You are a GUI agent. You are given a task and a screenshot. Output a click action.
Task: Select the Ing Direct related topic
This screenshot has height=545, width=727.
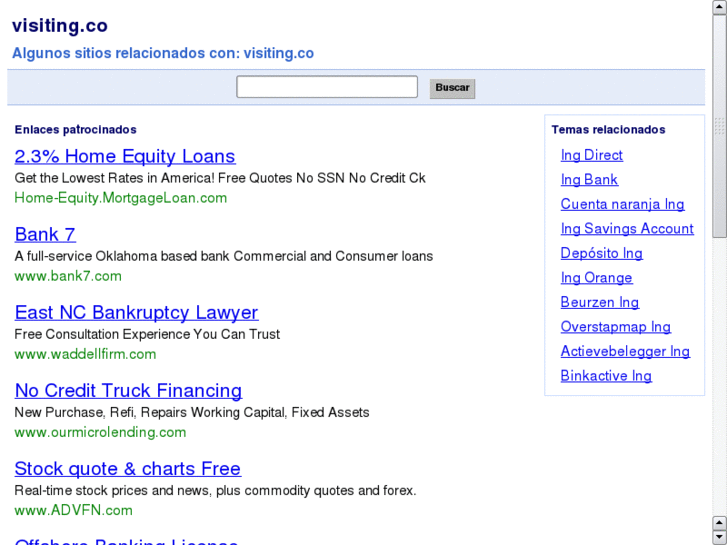[592, 155]
